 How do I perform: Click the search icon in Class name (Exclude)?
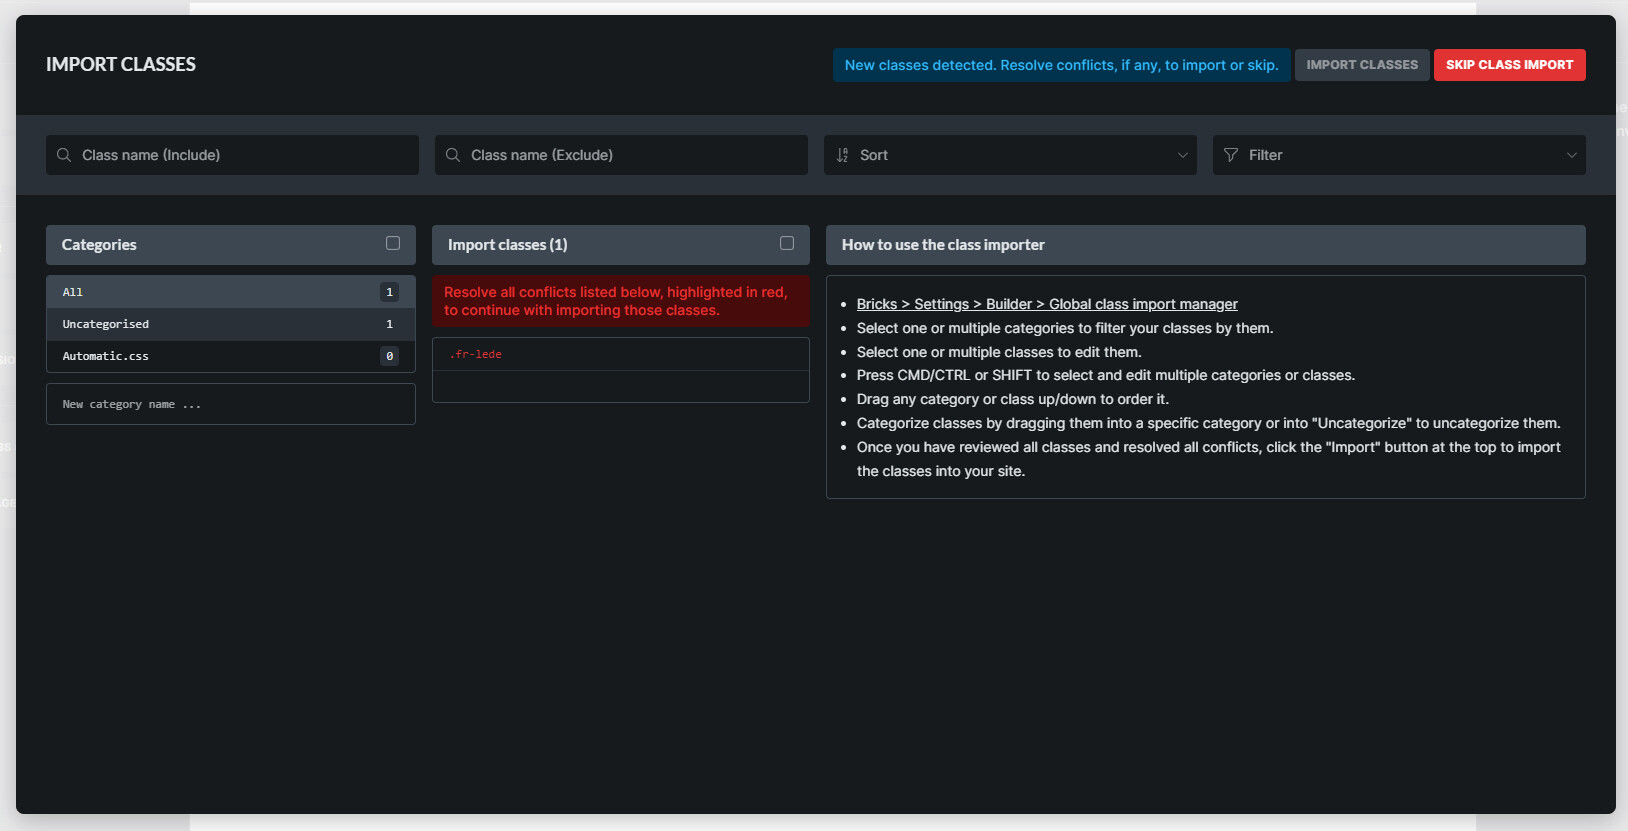tap(453, 155)
